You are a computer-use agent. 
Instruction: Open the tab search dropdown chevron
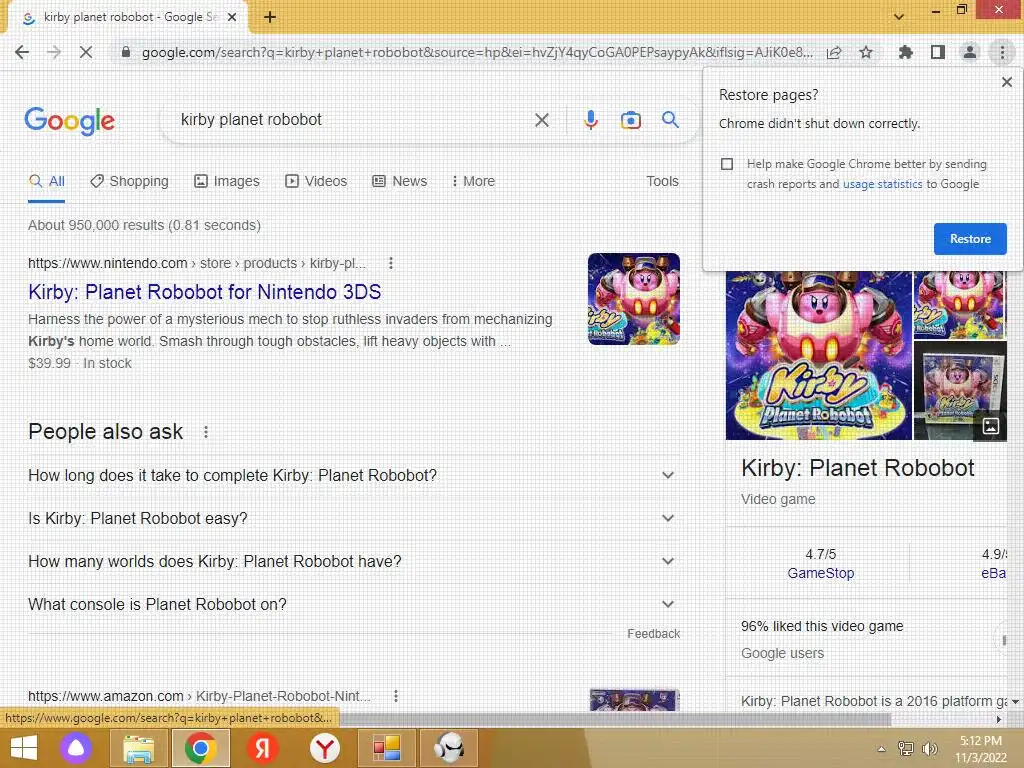(x=899, y=17)
